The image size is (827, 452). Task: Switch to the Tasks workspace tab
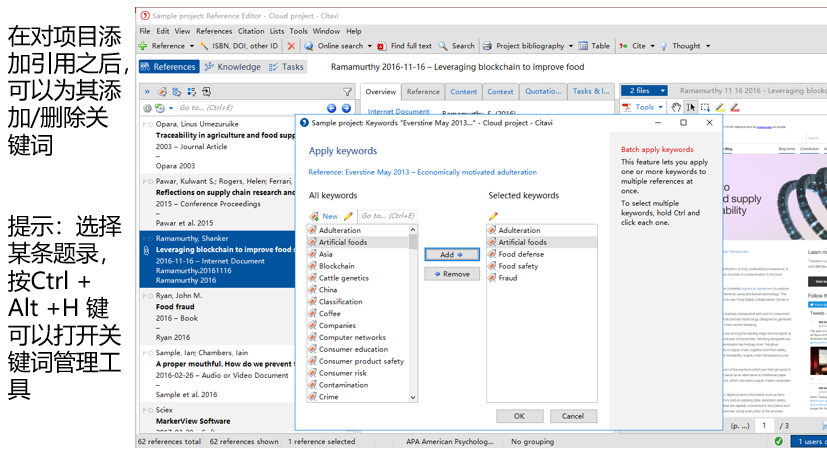(x=286, y=67)
